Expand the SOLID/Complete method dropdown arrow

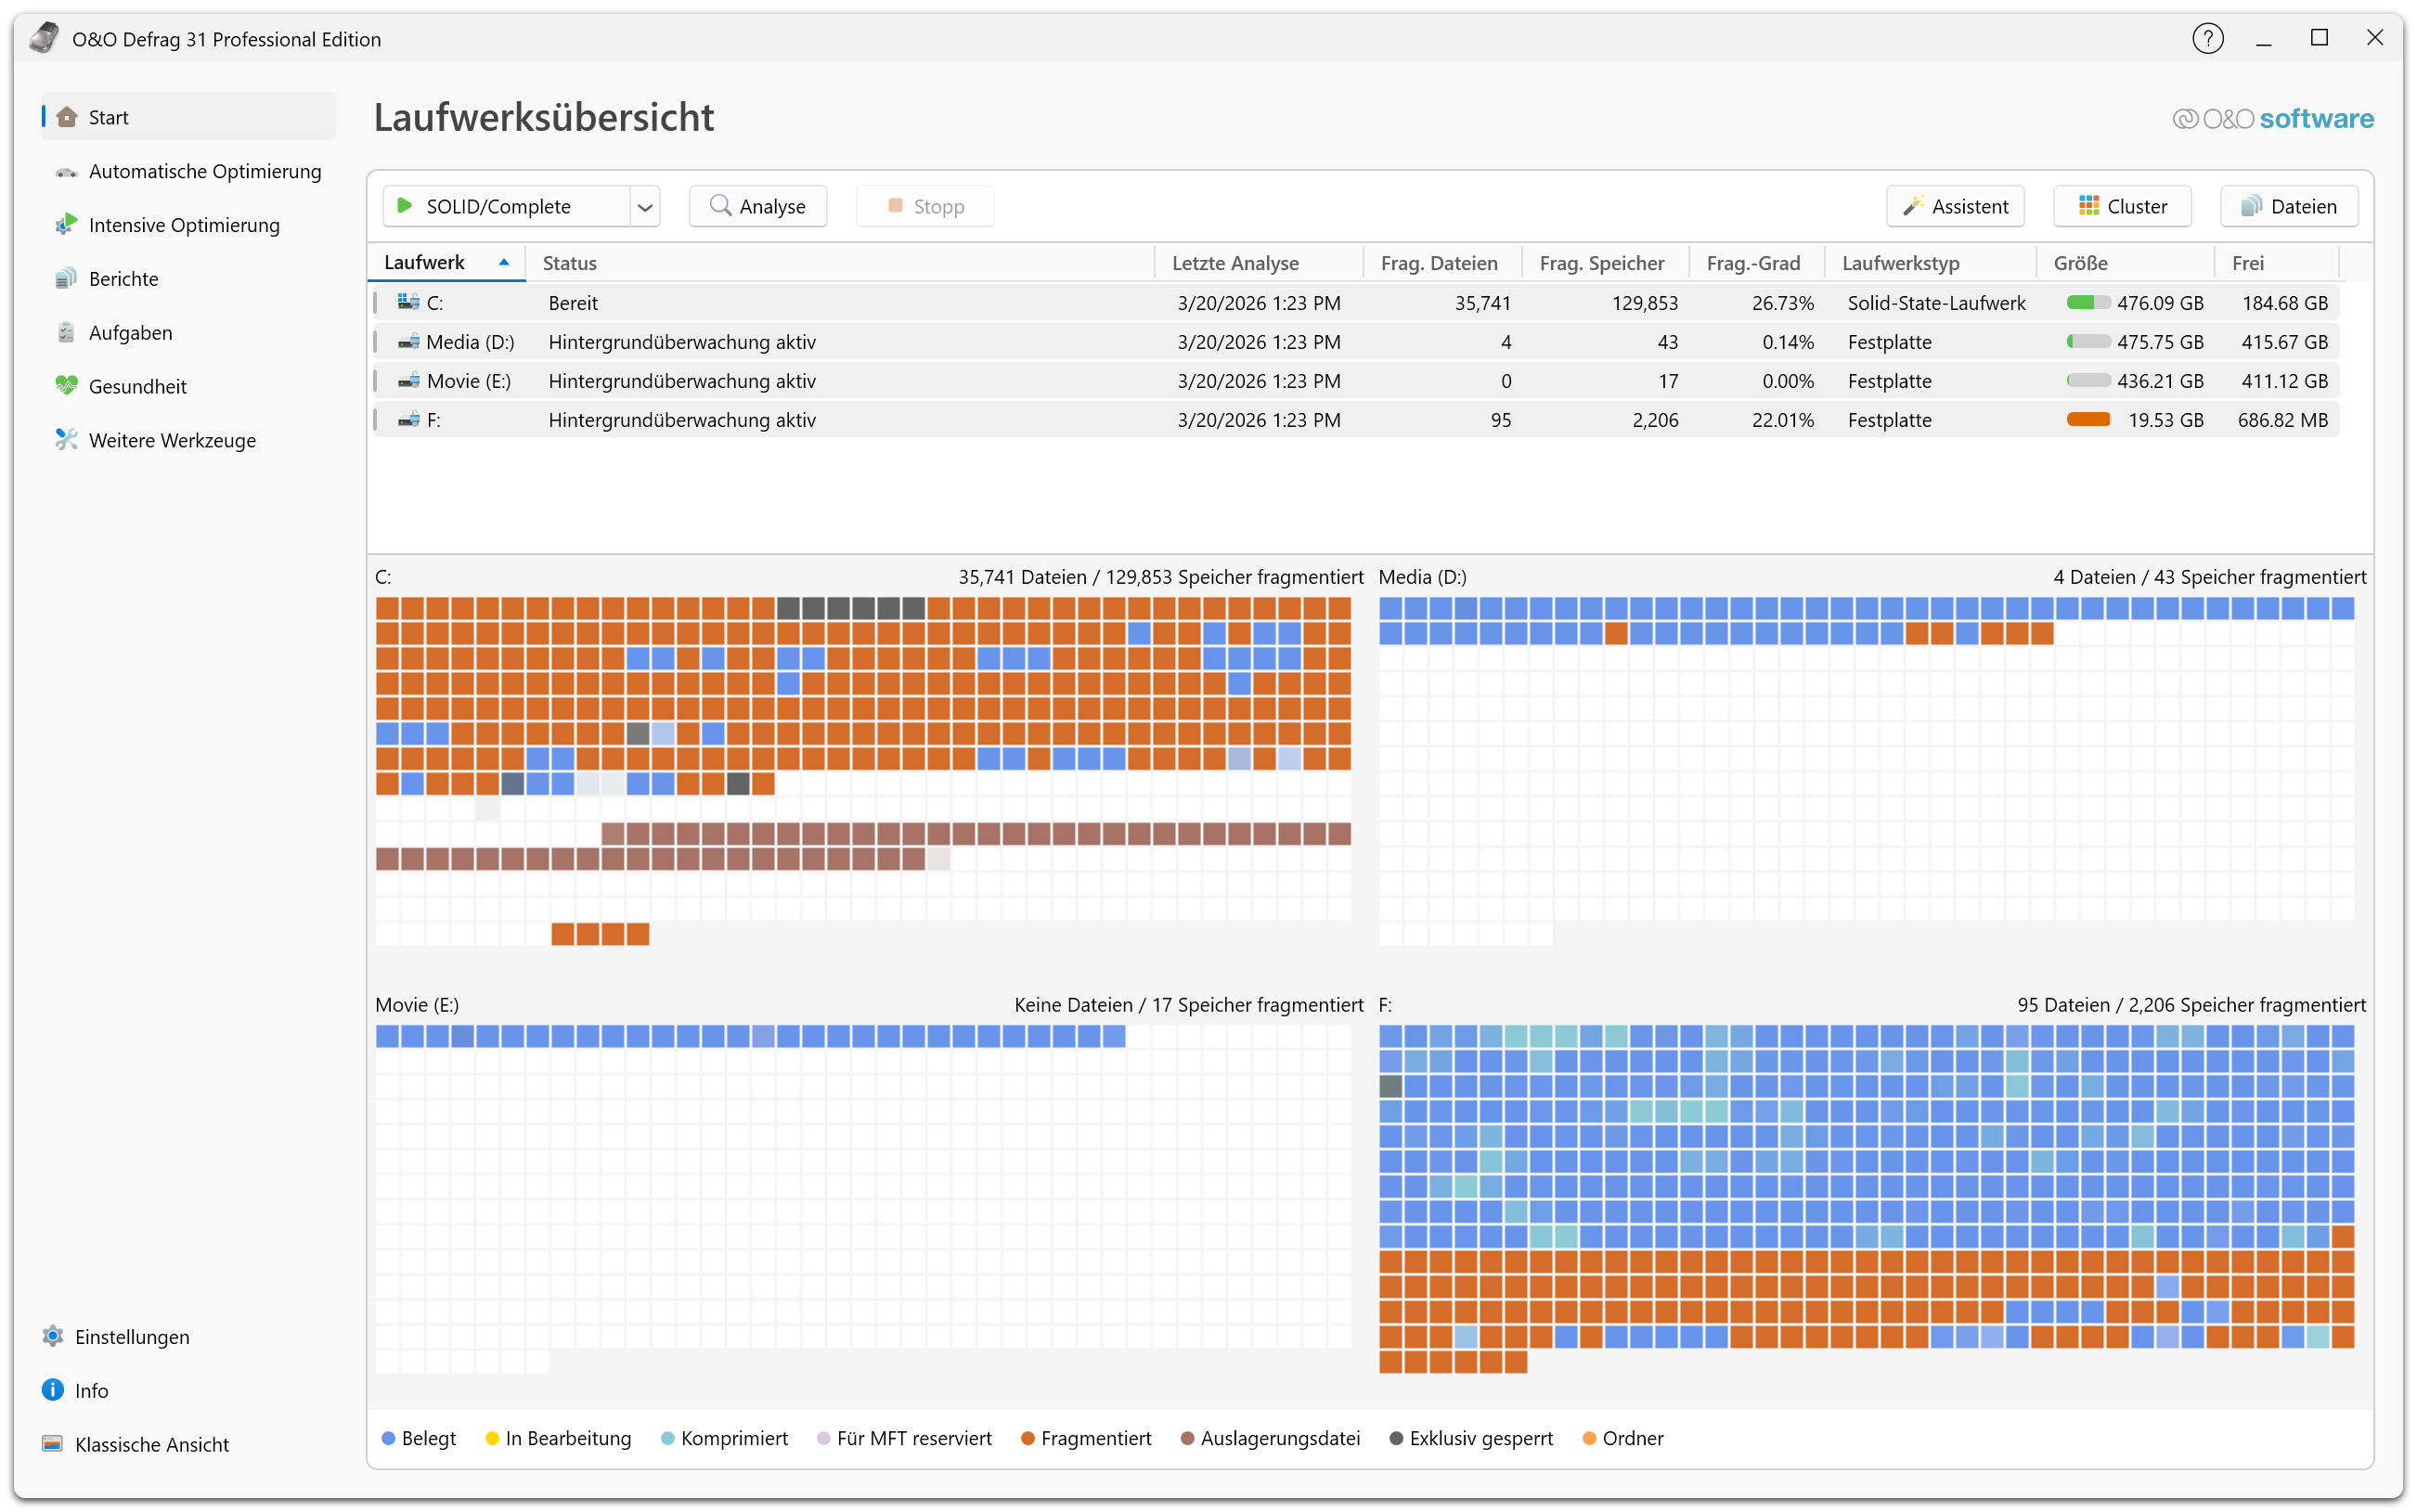click(x=645, y=207)
